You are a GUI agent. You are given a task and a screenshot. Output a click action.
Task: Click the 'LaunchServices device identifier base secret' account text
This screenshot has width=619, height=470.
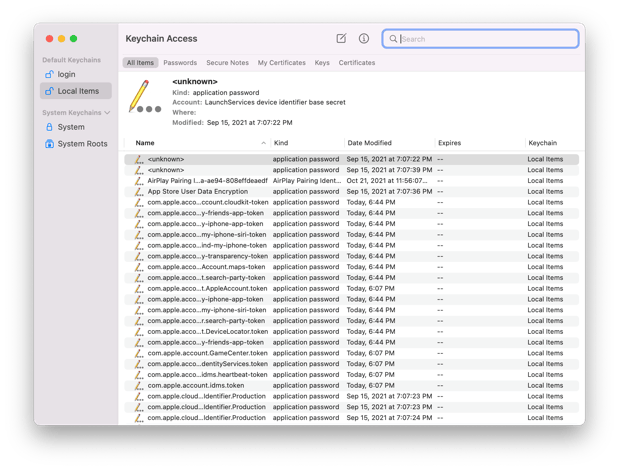coord(275,102)
